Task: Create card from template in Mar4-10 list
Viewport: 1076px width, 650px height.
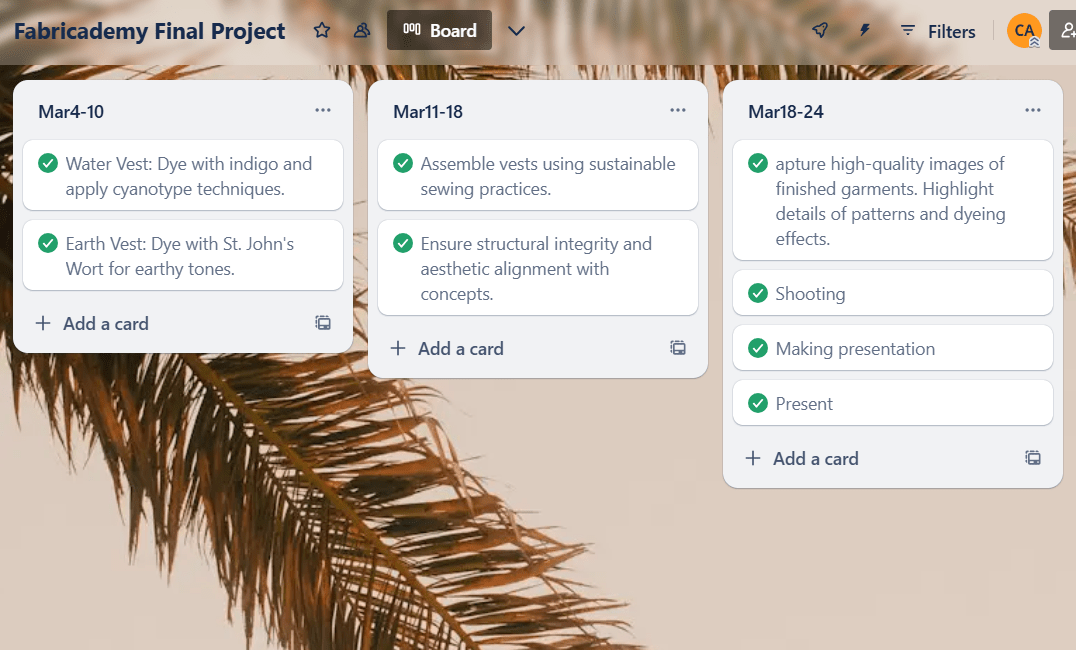Action: [323, 323]
